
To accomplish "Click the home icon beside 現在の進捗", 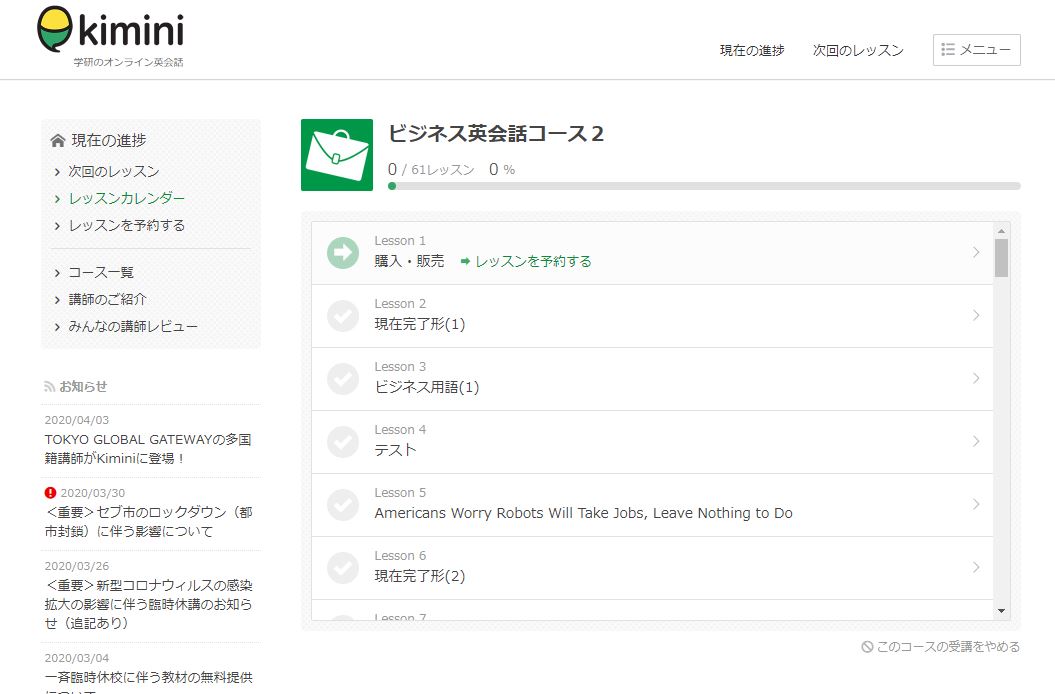I will [57, 140].
